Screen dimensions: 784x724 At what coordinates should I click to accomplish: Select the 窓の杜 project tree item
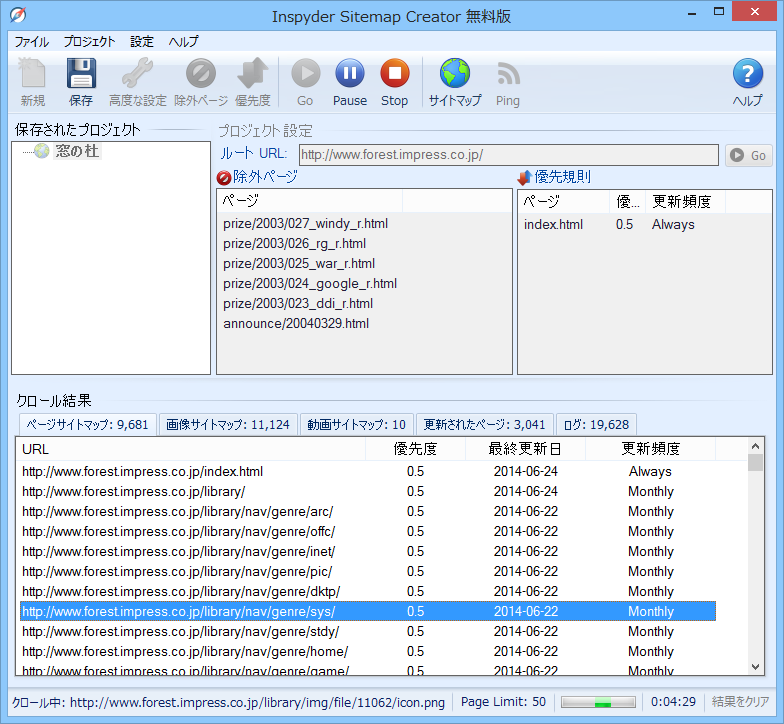point(77,151)
